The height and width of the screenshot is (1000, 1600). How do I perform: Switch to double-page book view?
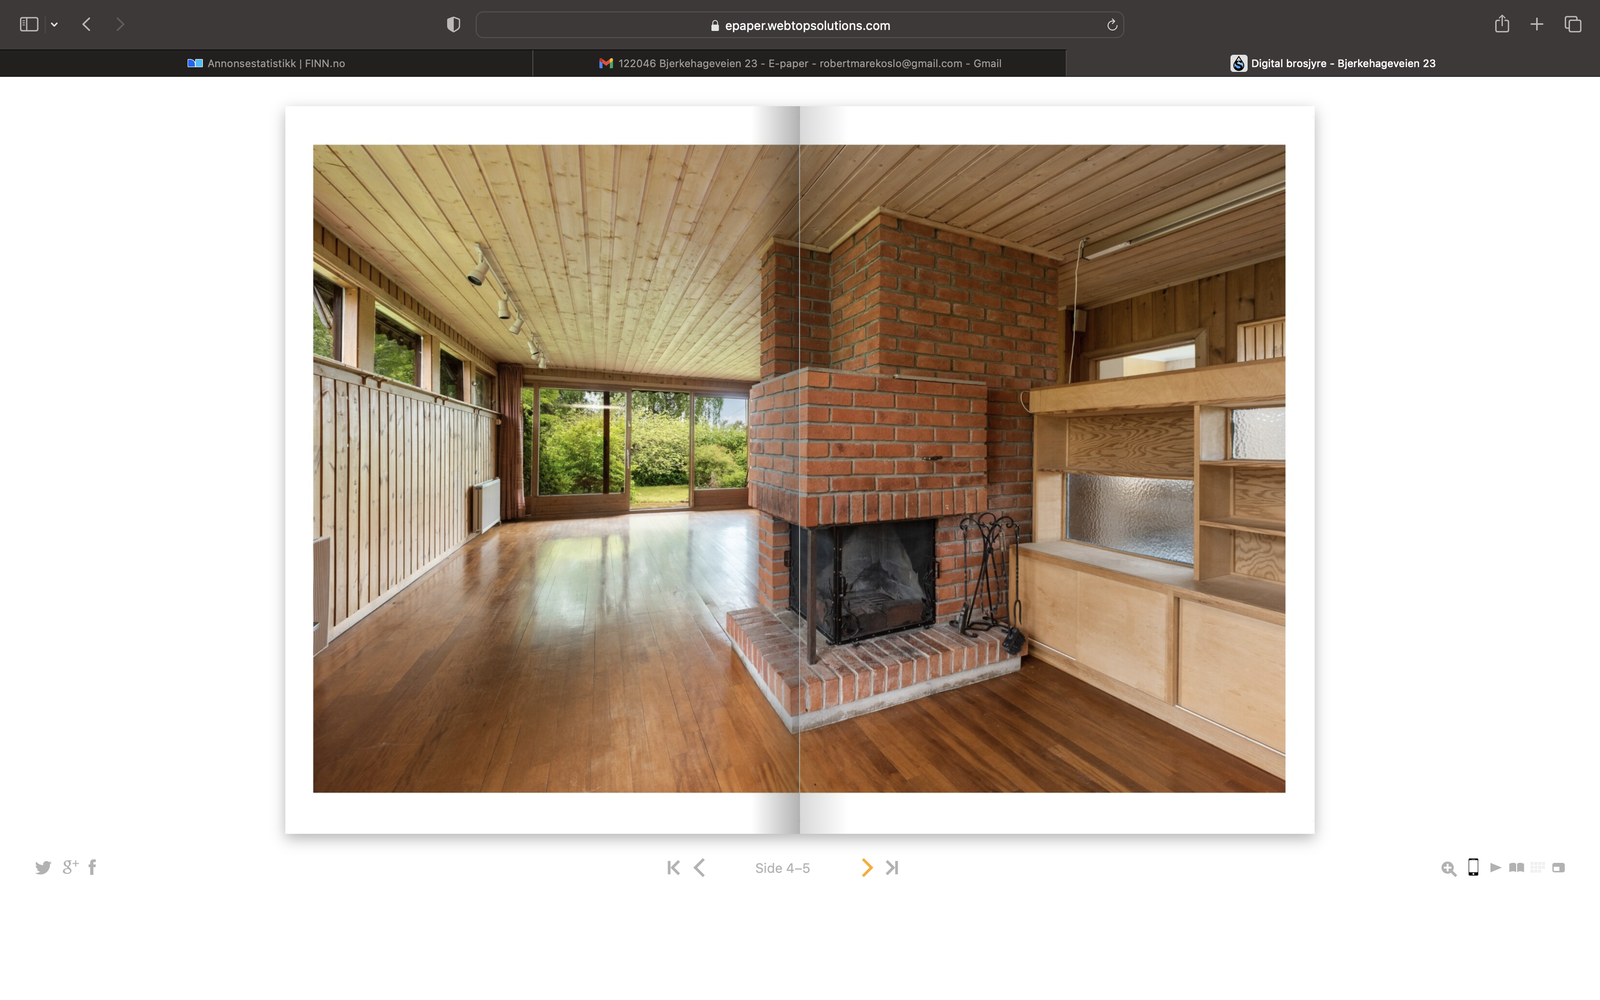pos(1517,867)
